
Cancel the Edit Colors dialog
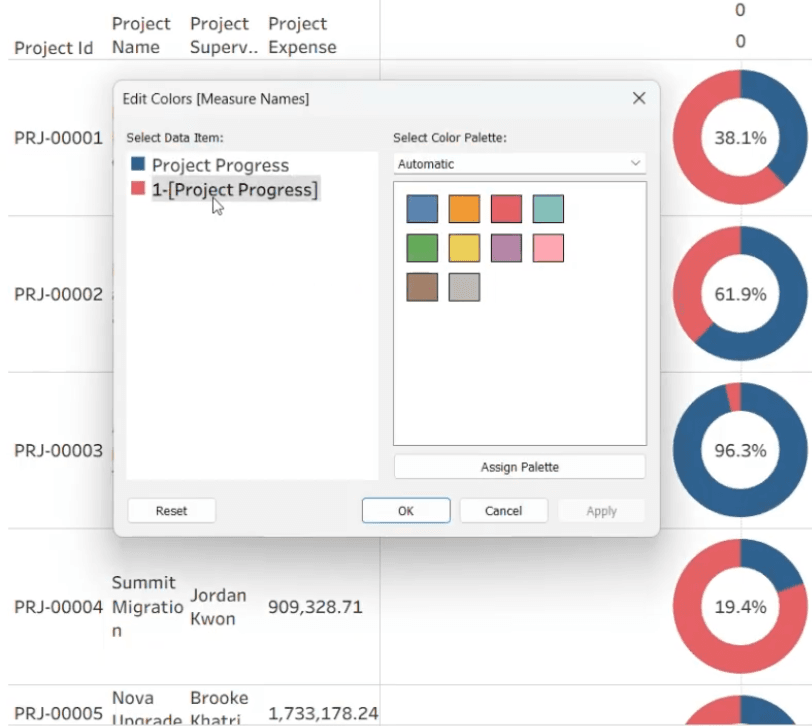503,511
